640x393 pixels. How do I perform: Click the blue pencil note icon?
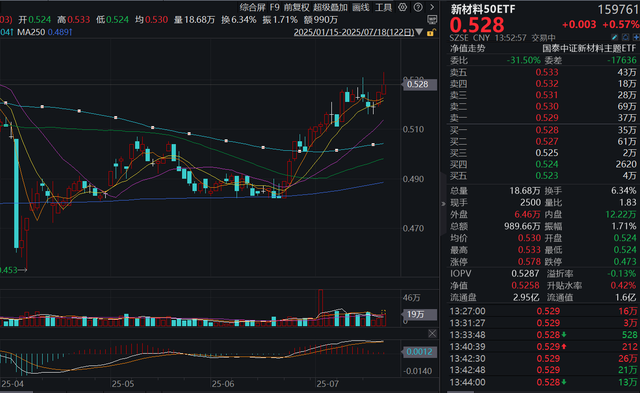click(615, 38)
